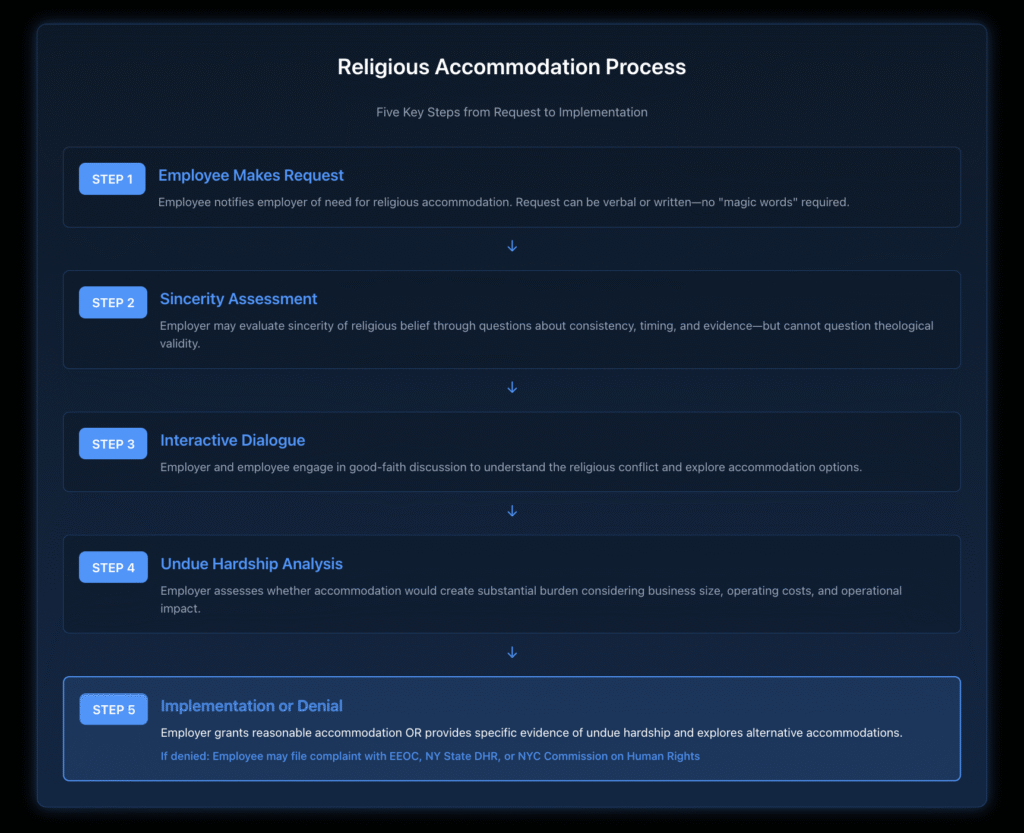Collapse the Sincerity Assessment step card
Viewport: 1024px width, 833px height.
pos(512,319)
